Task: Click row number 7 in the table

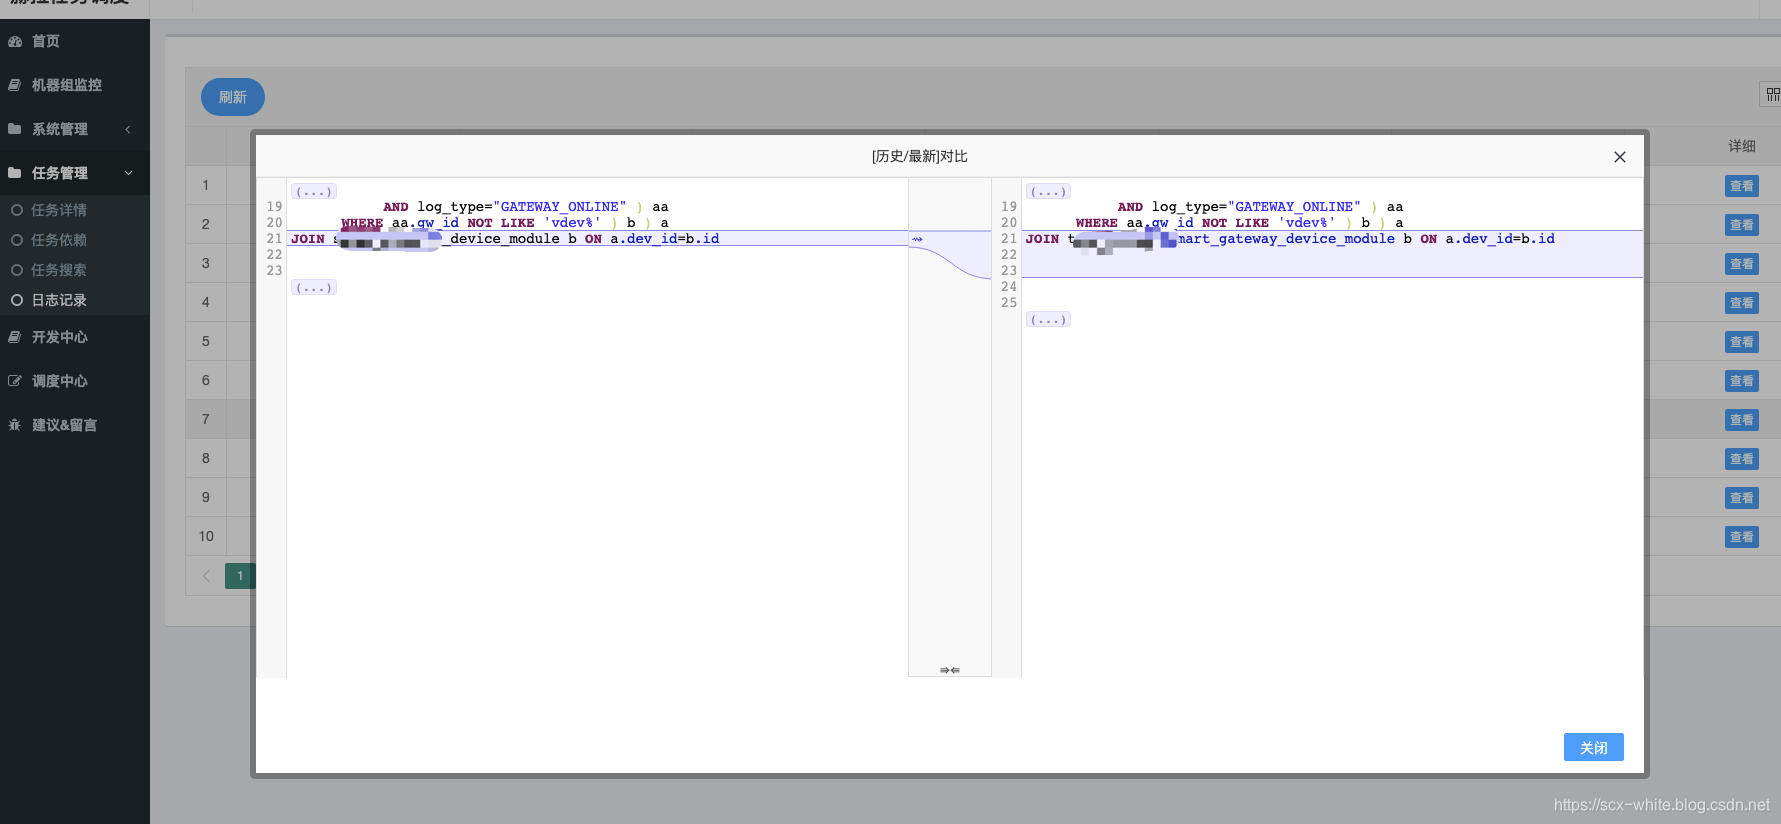Action: tap(206, 420)
